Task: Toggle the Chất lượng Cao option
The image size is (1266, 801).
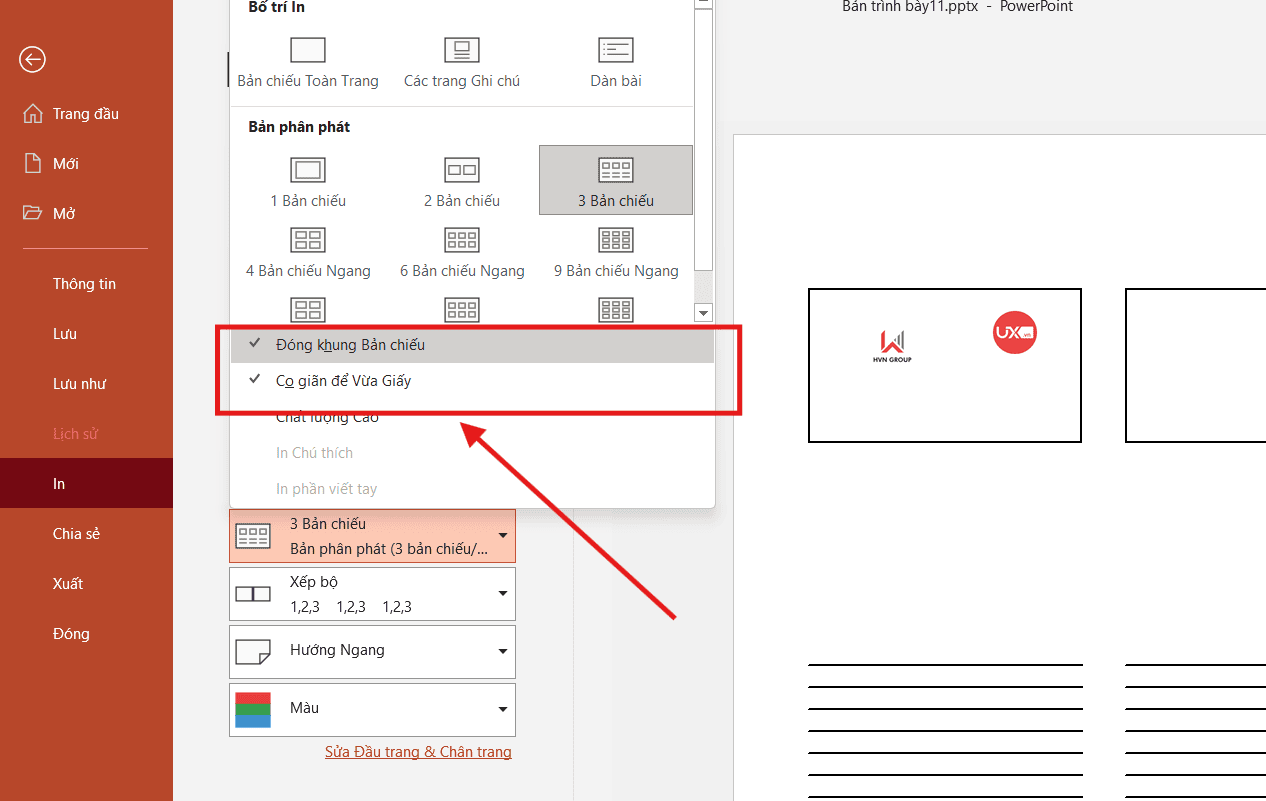Action: pyautogui.click(x=327, y=418)
